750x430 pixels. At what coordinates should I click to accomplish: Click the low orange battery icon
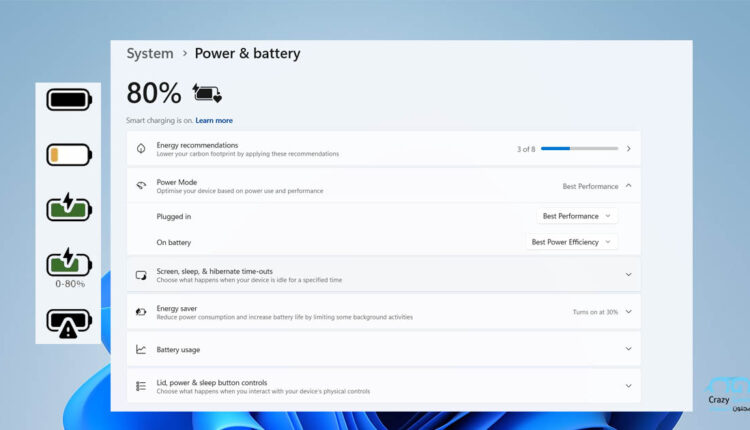coord(69,155)
